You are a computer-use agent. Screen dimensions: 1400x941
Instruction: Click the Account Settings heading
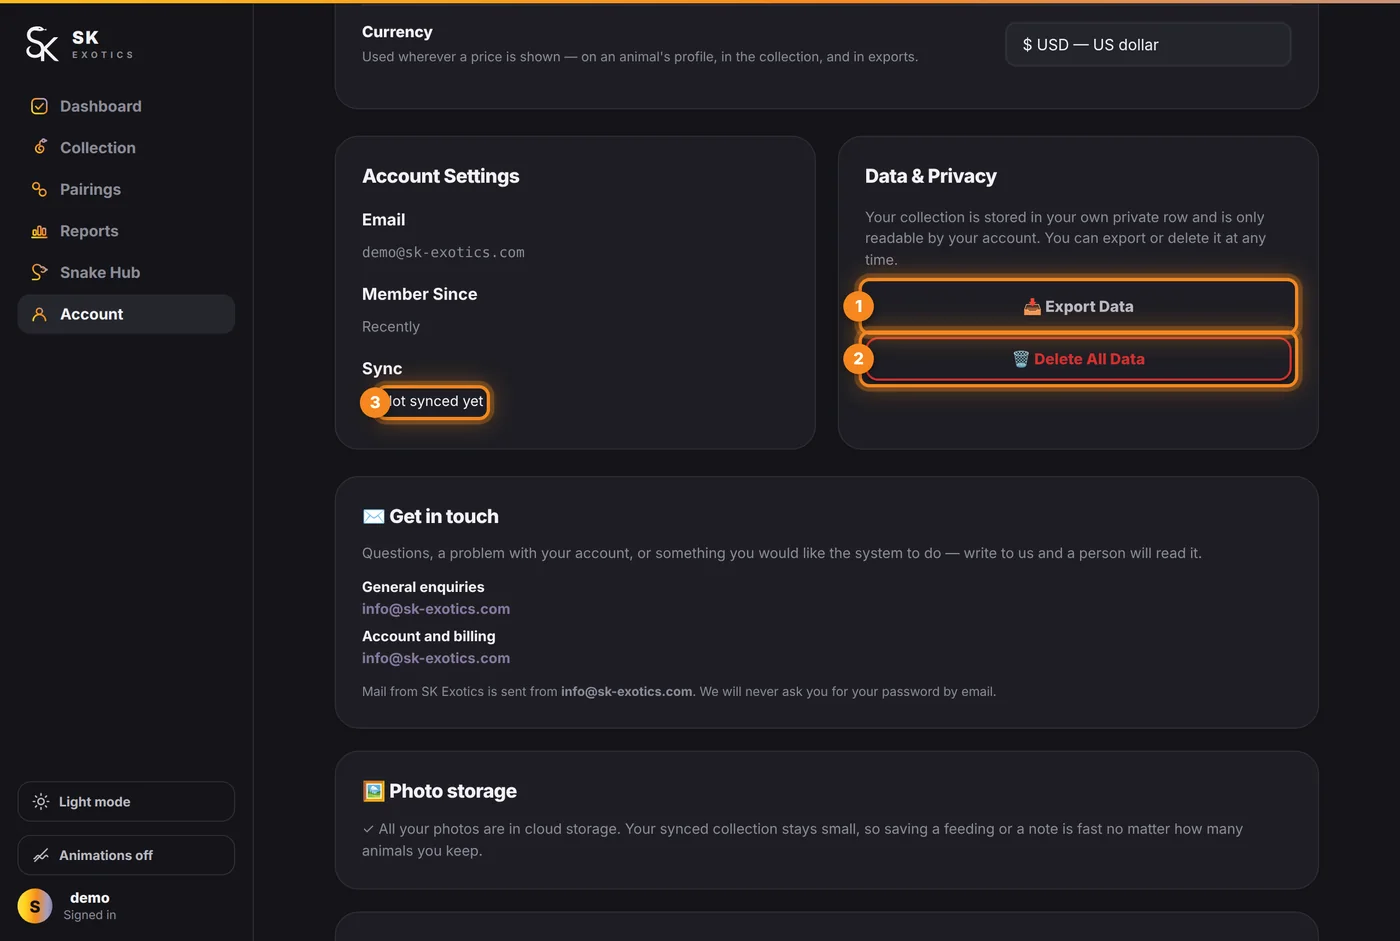click(441, 176)
